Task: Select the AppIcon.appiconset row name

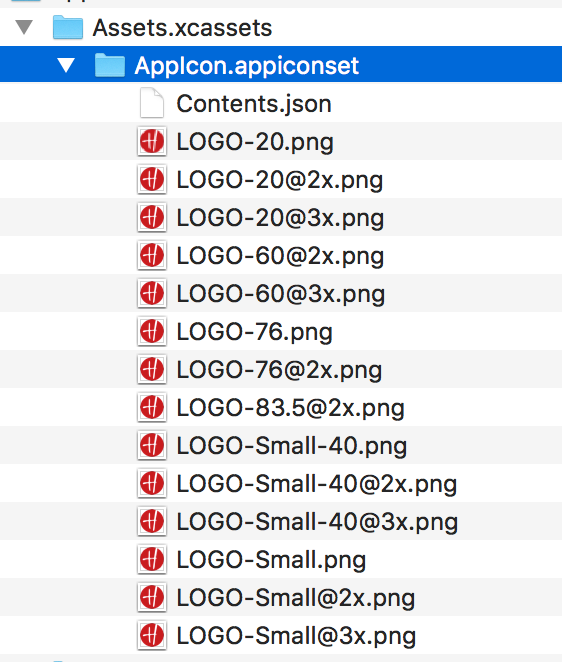Action: (x=247, y=66)
